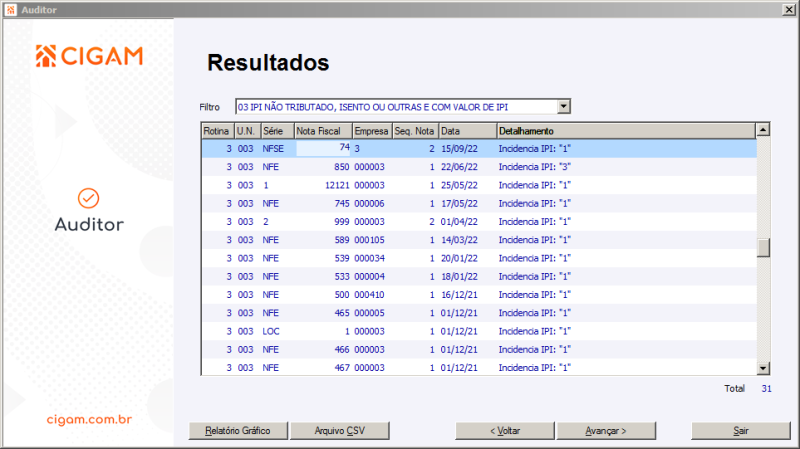Screen dimensions: 800x449
Task: Sort by the Rotina column header
Action: pyautogui.click(x=218, y=131)
